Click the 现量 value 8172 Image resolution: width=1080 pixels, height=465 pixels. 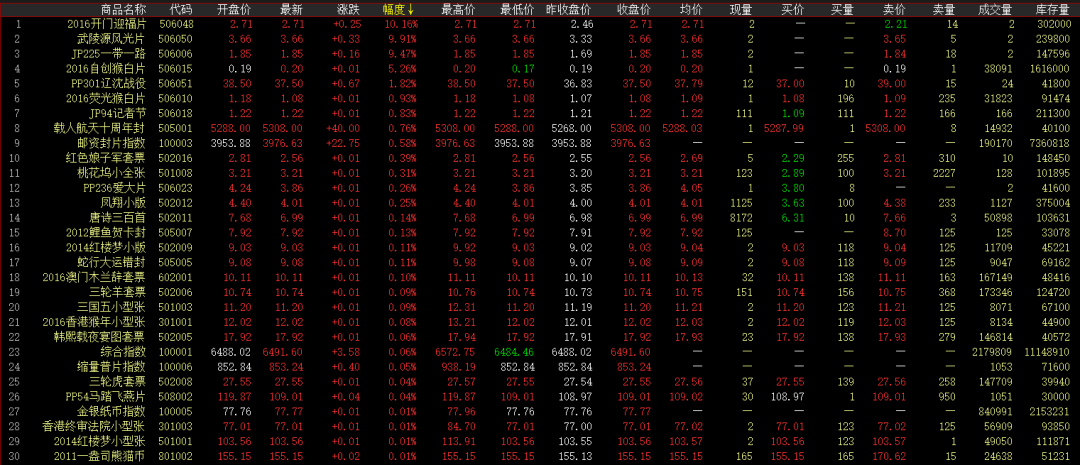(x=742, y=218)
